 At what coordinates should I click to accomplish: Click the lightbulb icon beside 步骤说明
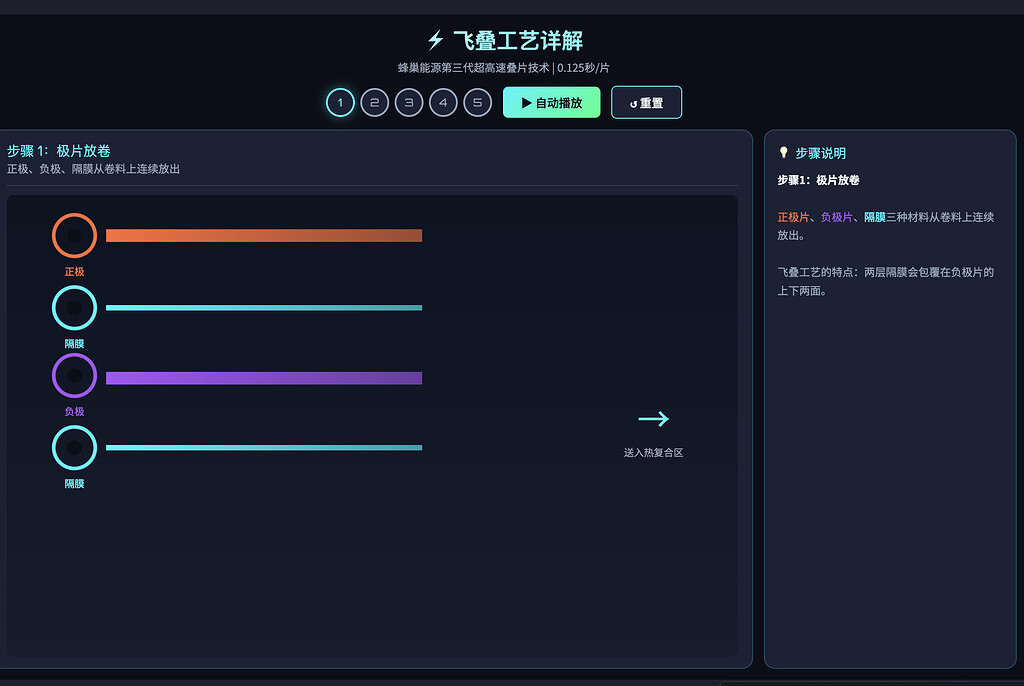(784, 152)
